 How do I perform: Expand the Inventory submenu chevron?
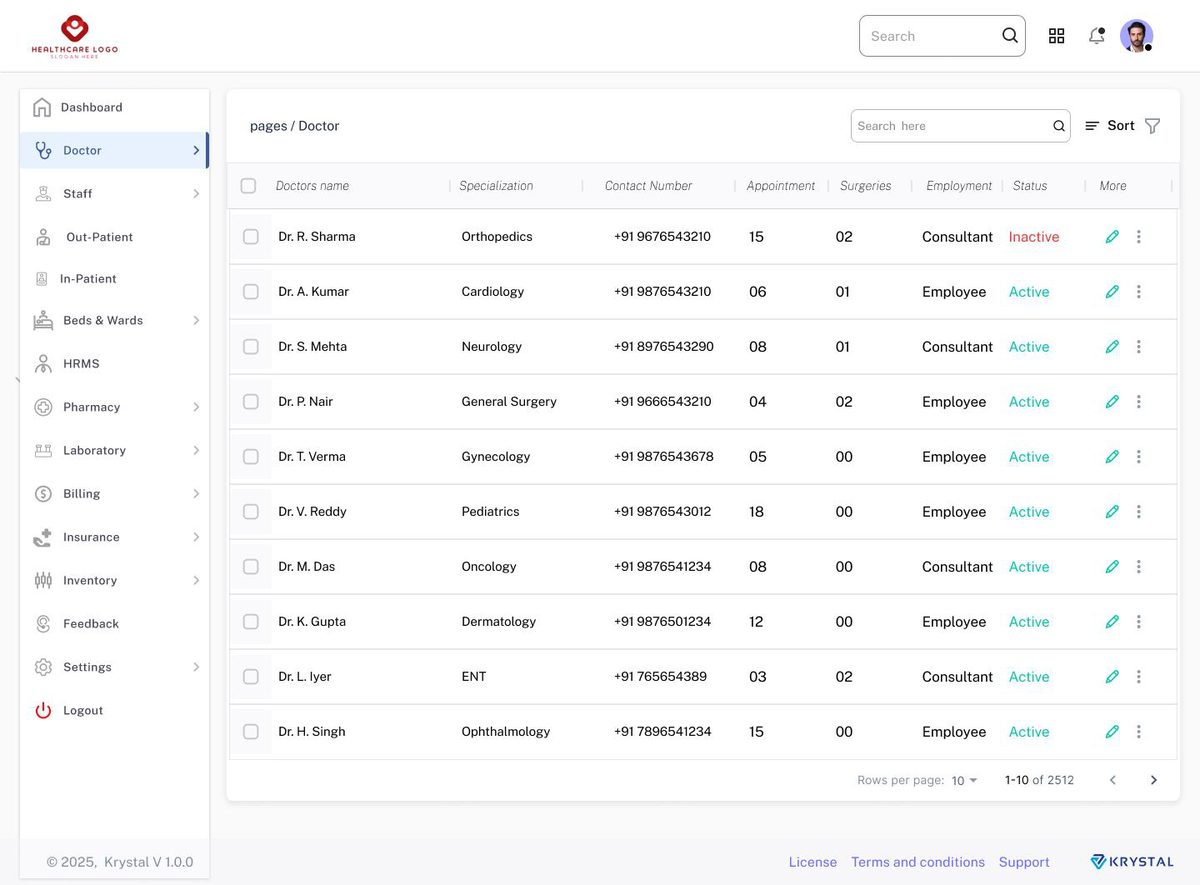pyautogui.click(x=196, y=580)
